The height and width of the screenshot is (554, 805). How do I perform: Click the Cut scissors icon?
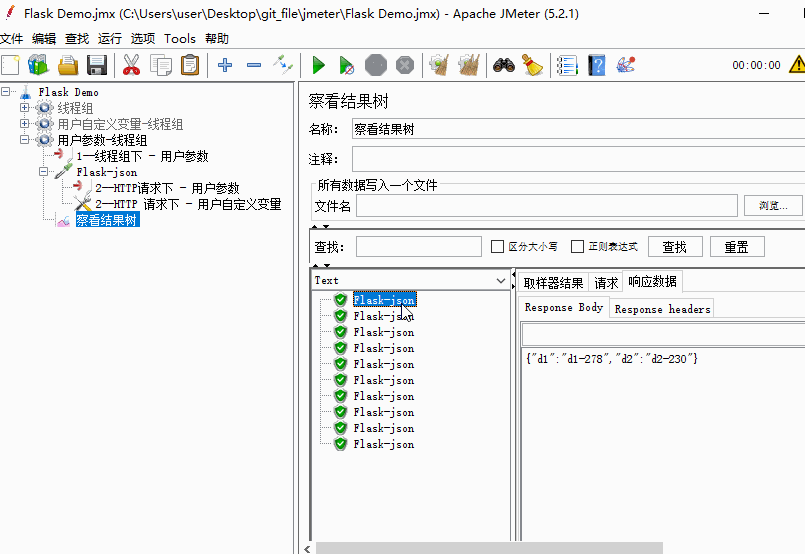[131, 65]
